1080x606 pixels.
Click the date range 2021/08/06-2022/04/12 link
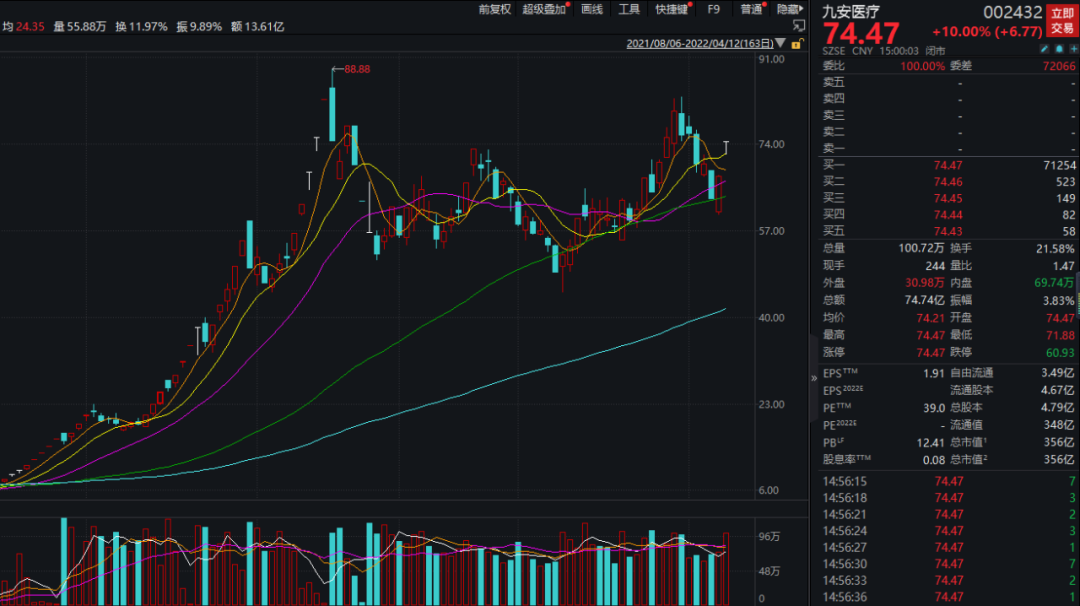coord(699,44)
